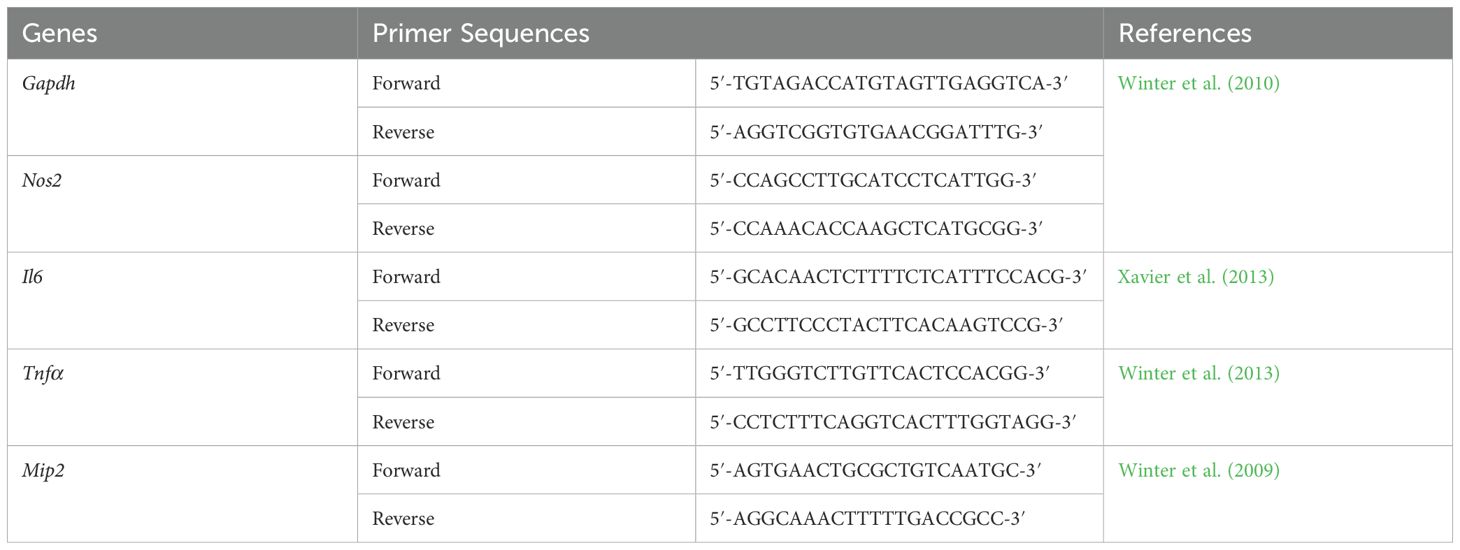Open the Winter et al. (2009) reference
1460x550 pixels.
coord(1199,471)
